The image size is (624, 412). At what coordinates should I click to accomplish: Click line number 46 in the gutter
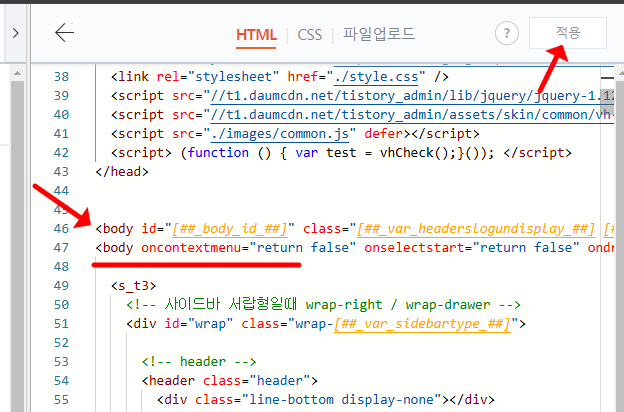[x=61, y=228]
